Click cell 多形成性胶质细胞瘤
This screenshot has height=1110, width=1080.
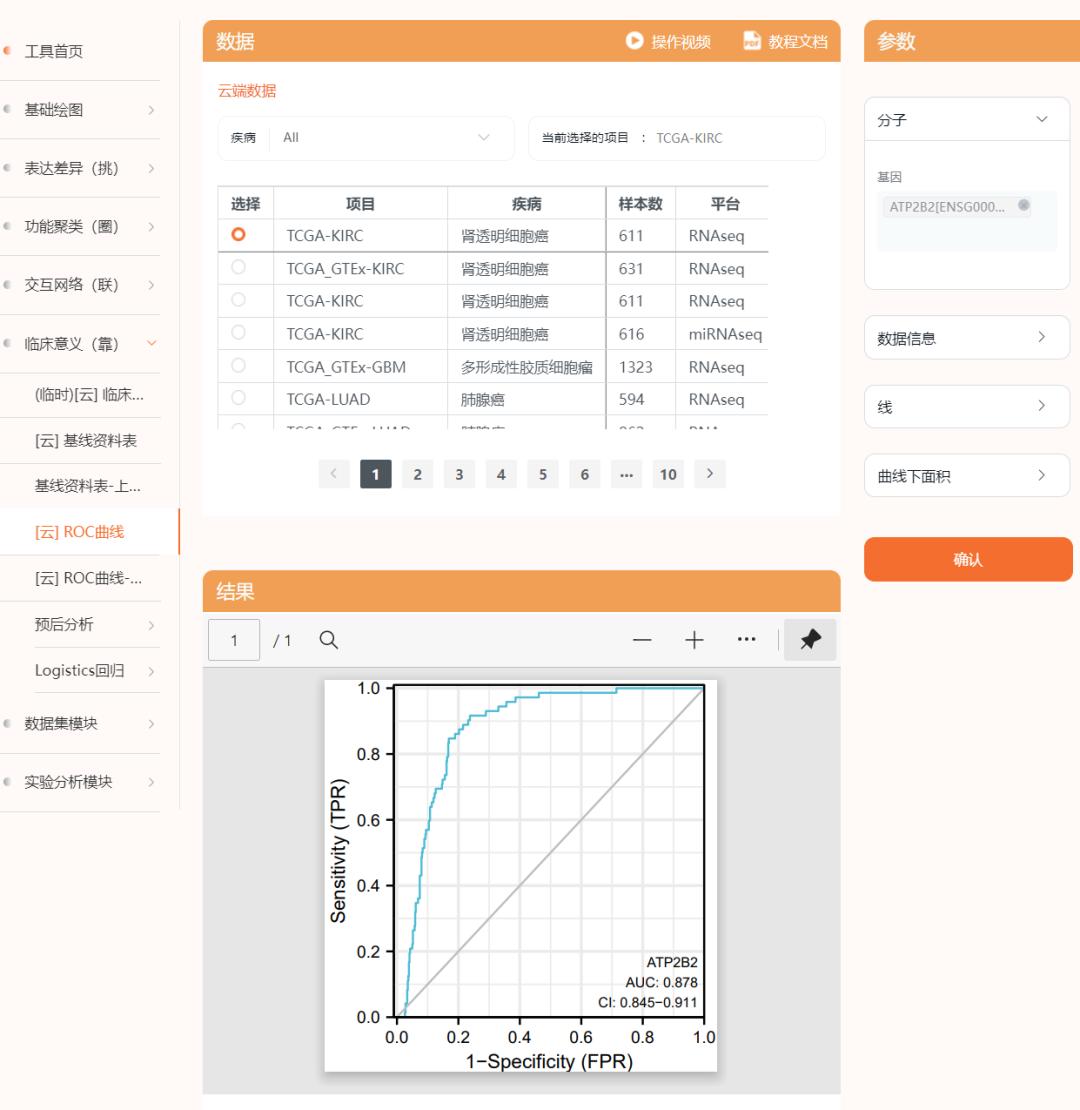(527, 367)
